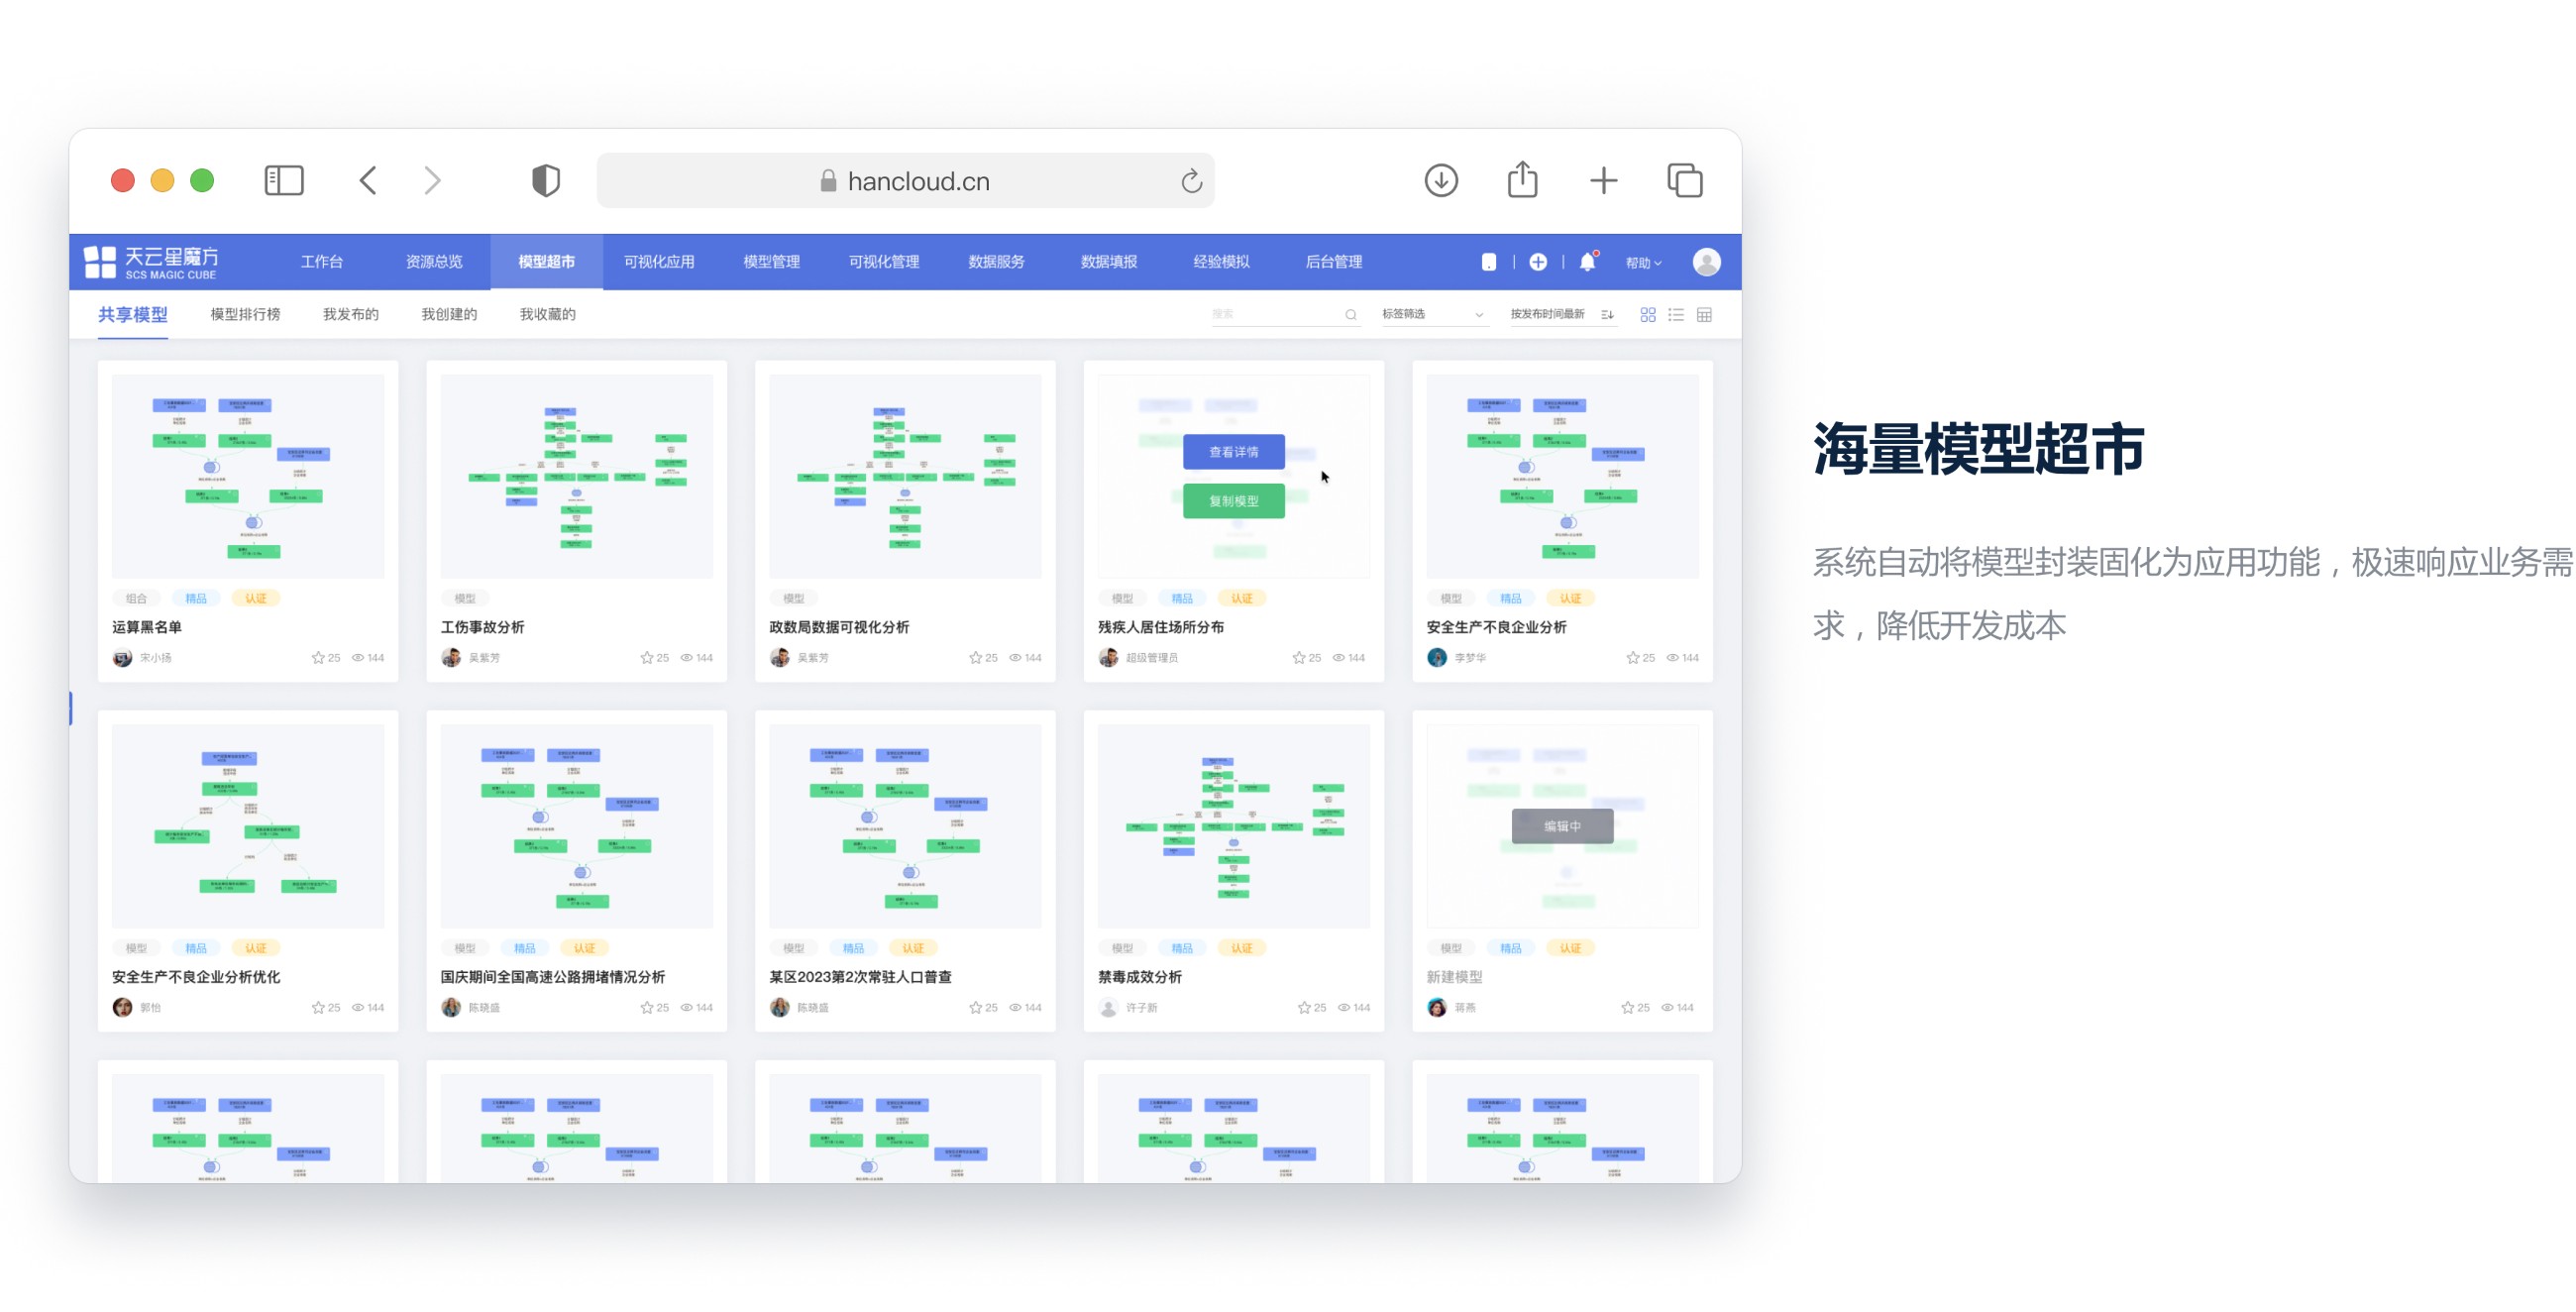Switch to list view

pyautogui.click(x=1676, y=315)
